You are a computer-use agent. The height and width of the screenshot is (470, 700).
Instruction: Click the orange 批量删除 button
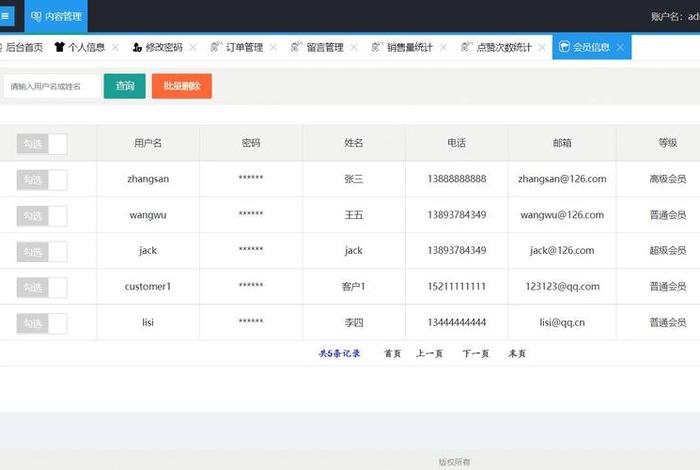[x=182, y=86]
